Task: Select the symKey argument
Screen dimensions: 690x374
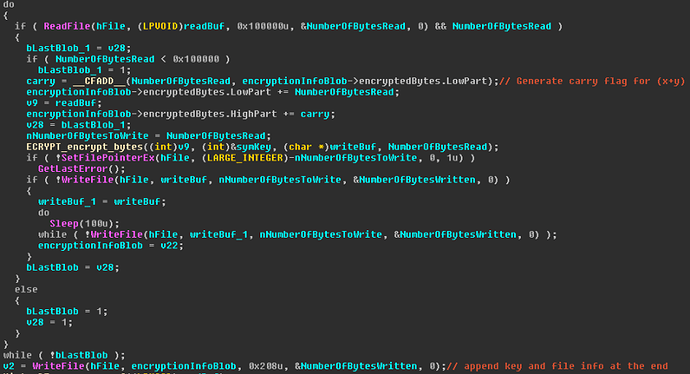Action: click(254, 147)
